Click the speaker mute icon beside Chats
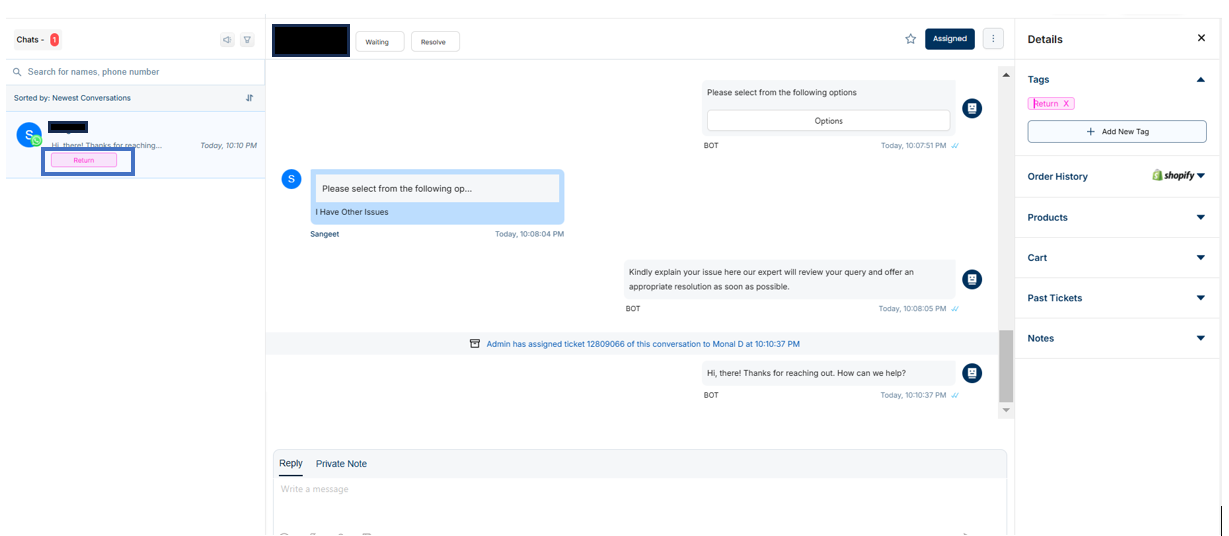The width and height of the screenshot is (1229, 536). click(x=227, y=40)
